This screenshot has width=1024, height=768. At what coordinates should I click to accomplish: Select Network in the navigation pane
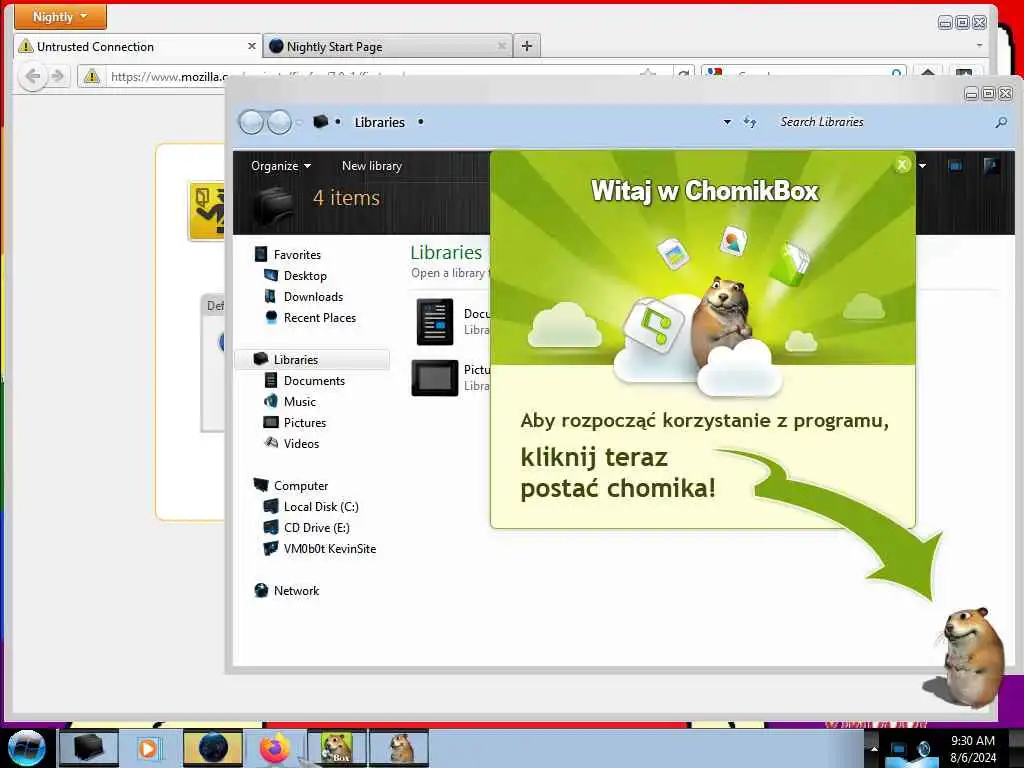click(x=286, y=590)
